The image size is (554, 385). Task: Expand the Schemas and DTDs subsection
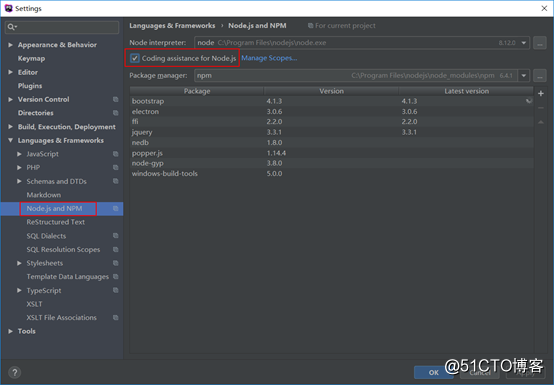(x=19, y=181)
